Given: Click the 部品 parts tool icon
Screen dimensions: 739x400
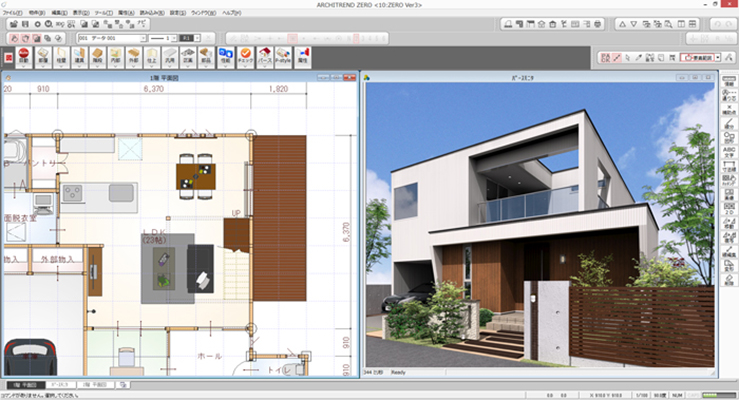Looking at the screenshot, I should 204,57.
